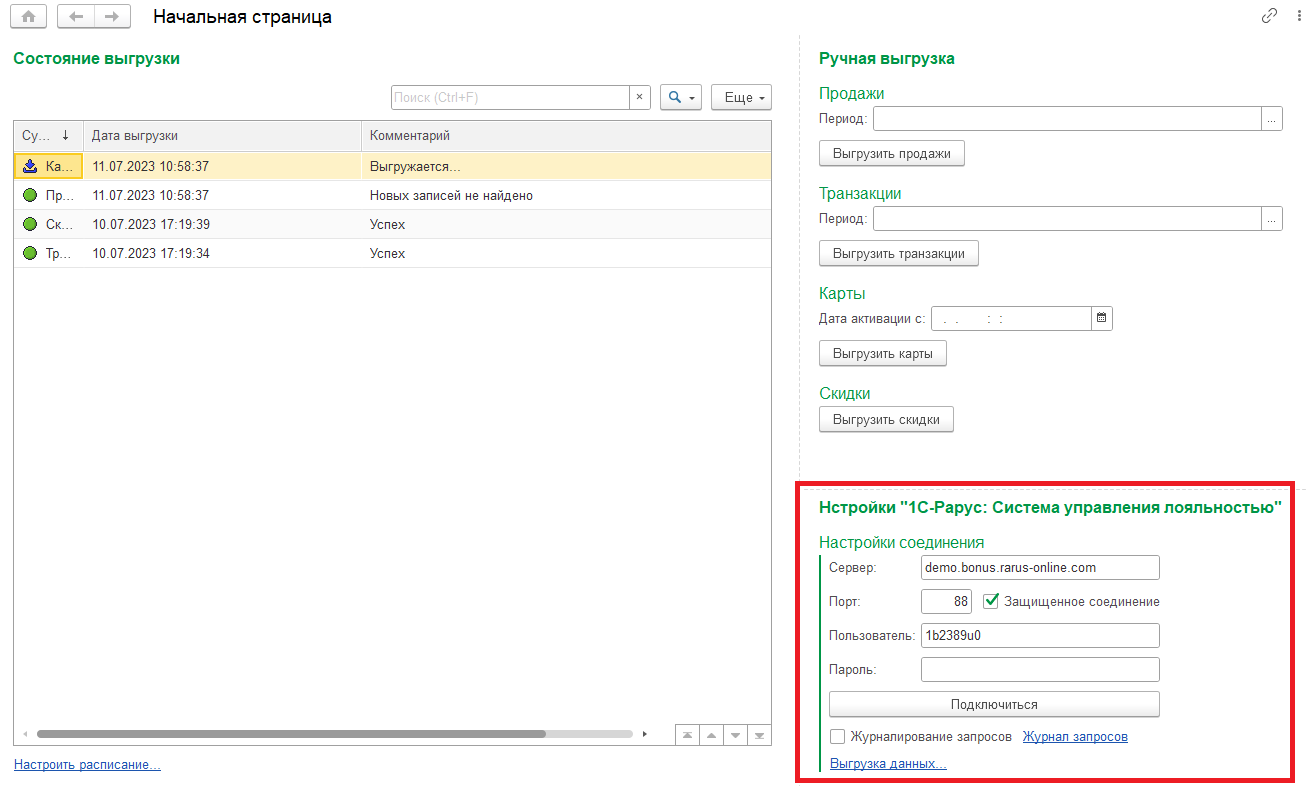Click green status circle in the Ск... row

point(30,224)
